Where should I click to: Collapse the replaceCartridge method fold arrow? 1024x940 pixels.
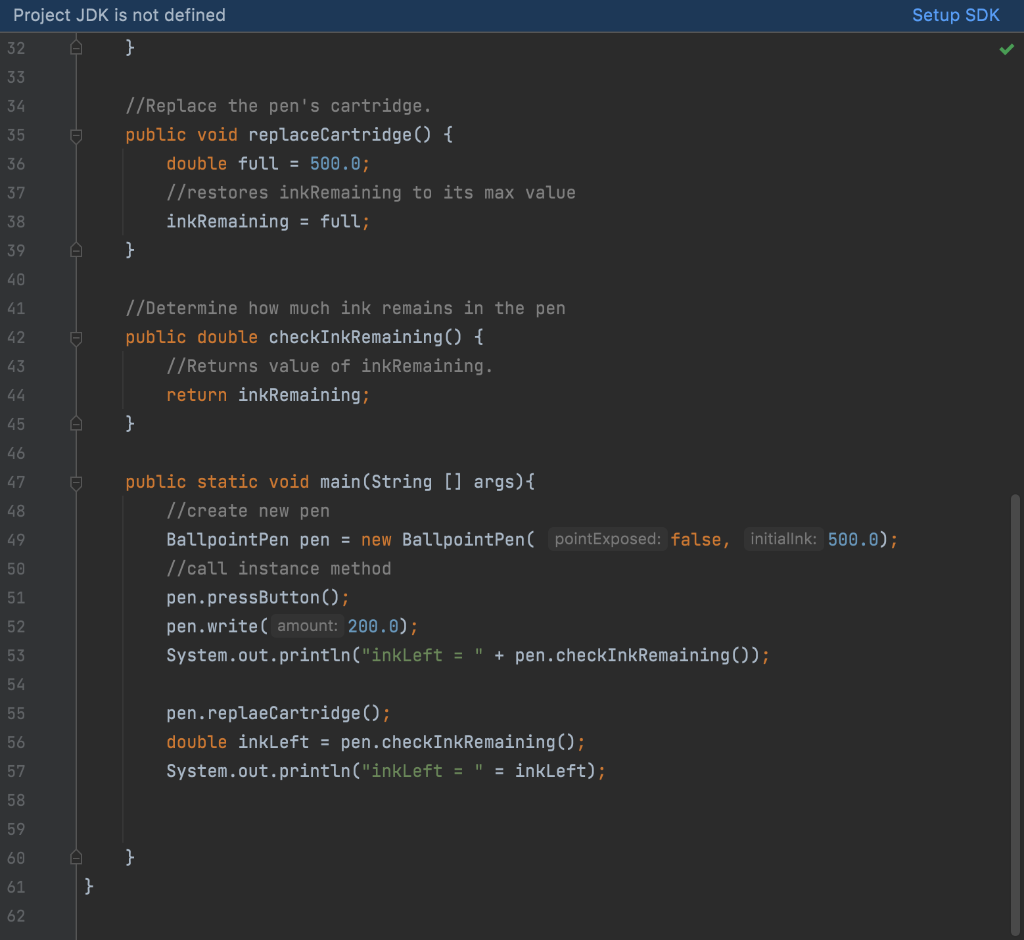[75, 135]
